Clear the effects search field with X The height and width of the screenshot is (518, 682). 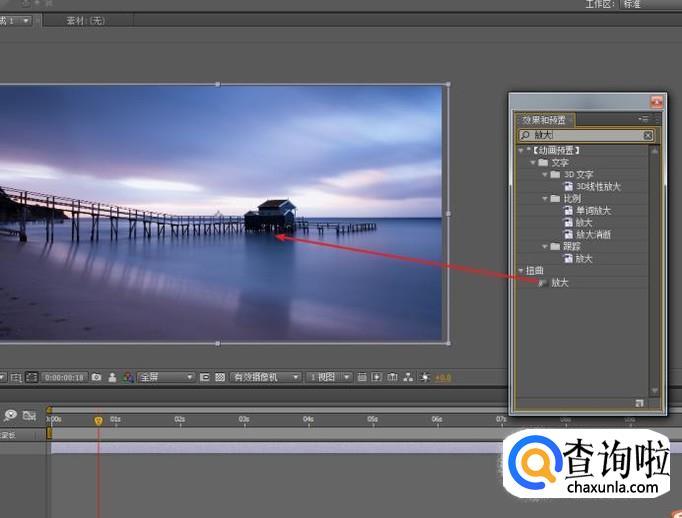(648, 135)
